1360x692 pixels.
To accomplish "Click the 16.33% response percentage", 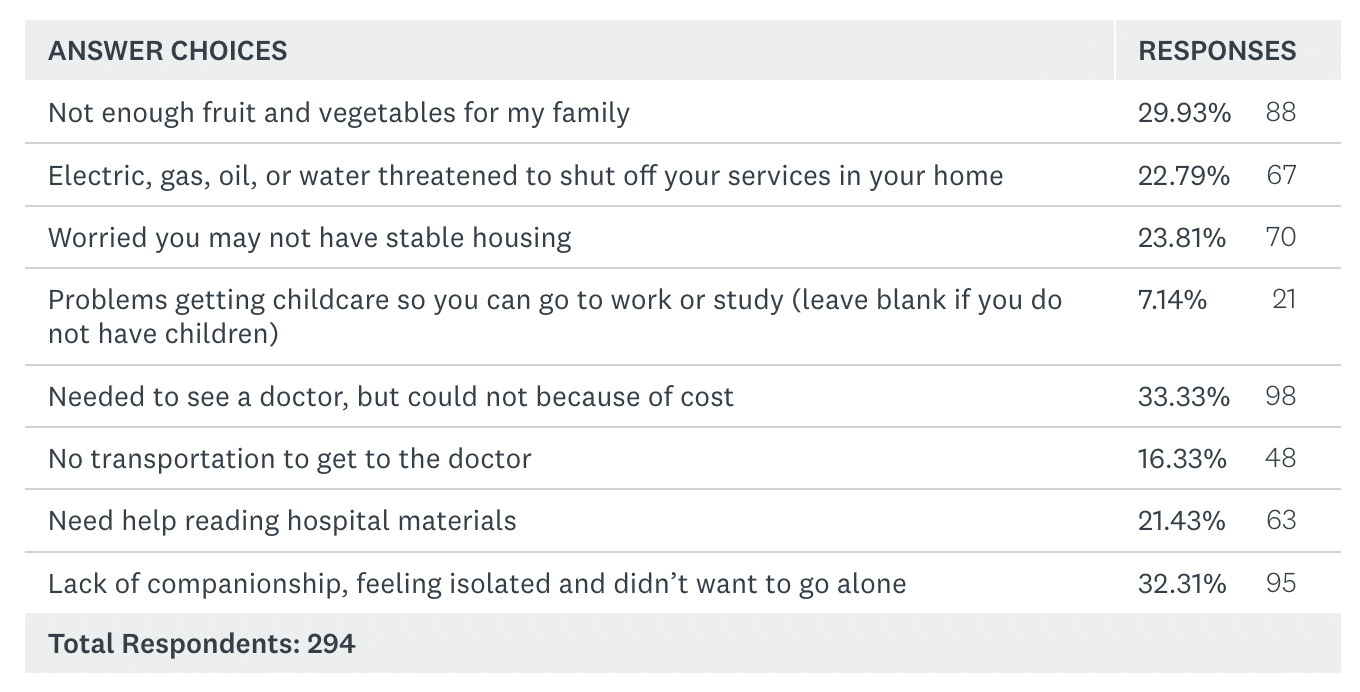I will click(x=1182, y=459).
